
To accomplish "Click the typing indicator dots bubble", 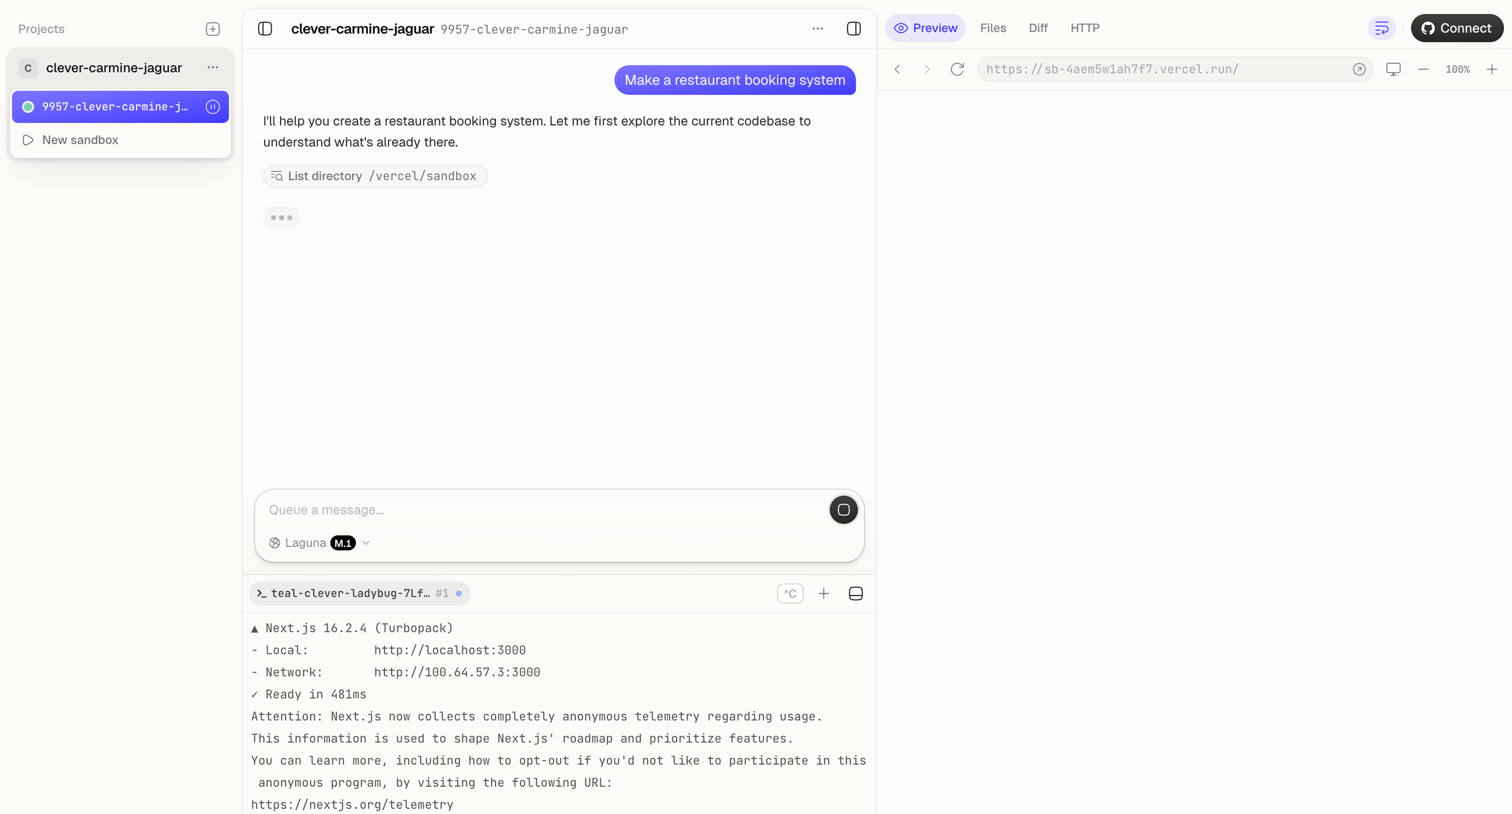I will pyautogui.click(x=282, y=218).
